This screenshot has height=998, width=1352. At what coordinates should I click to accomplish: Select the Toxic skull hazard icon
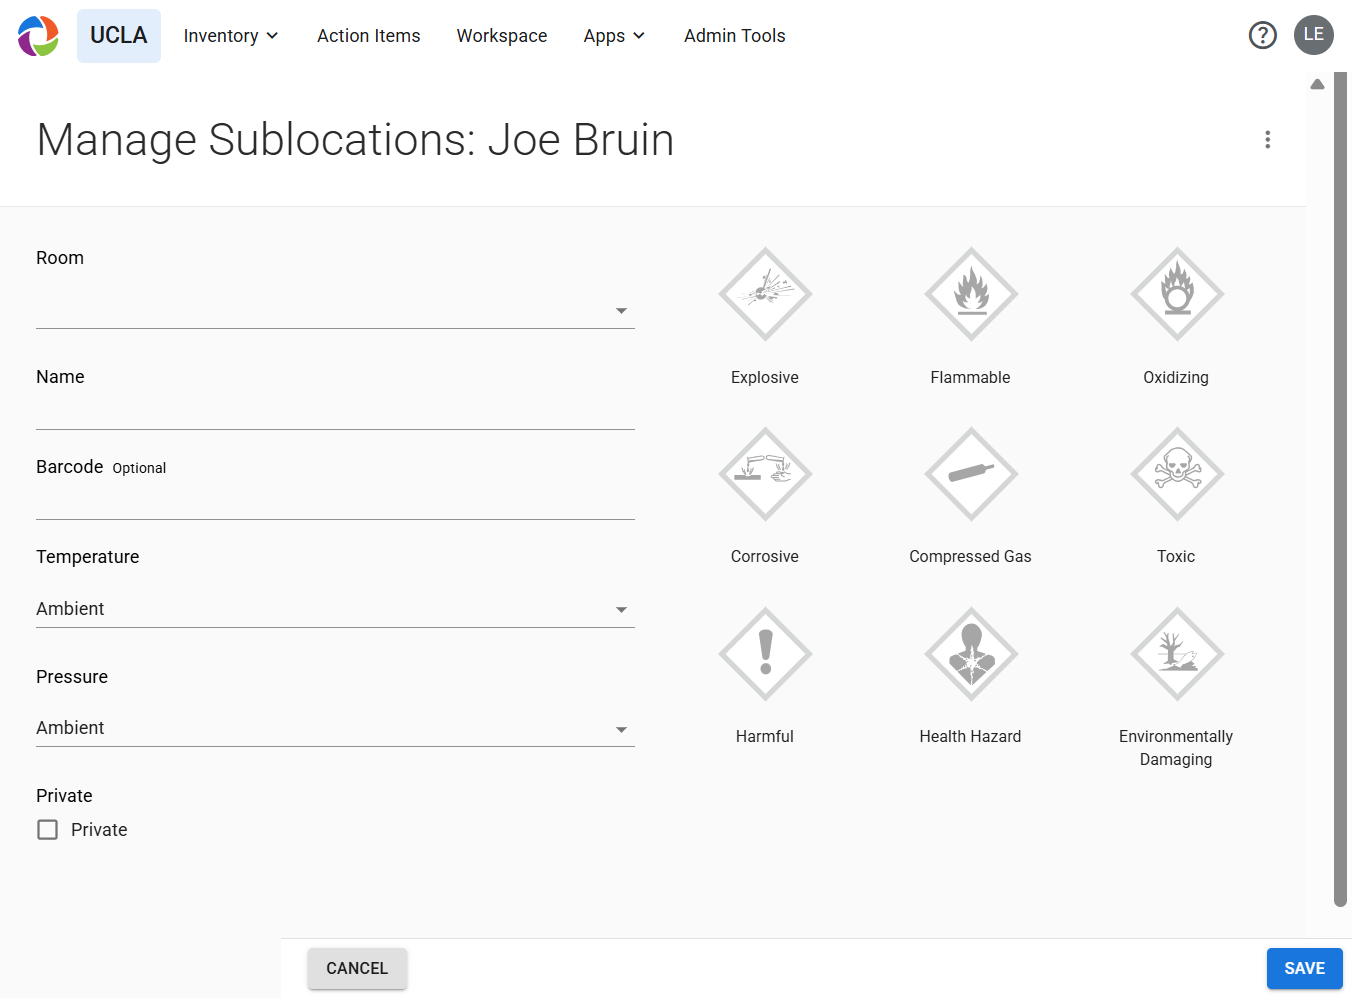(x=1177, y=474)
